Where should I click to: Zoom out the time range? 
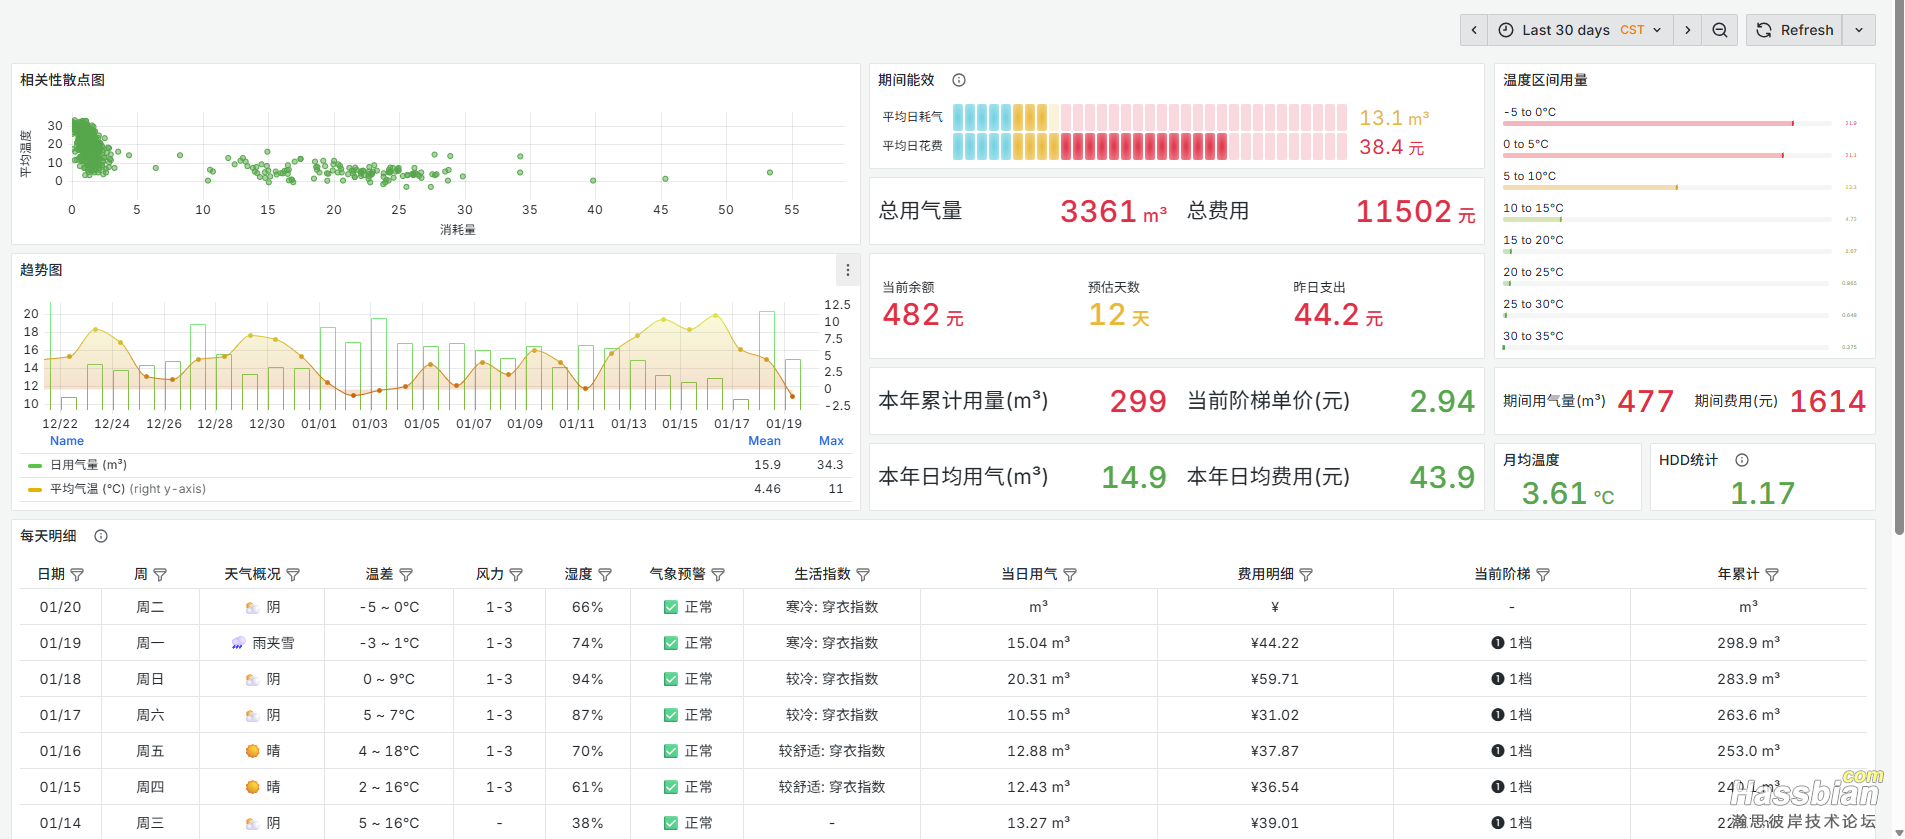(1719, 30)
